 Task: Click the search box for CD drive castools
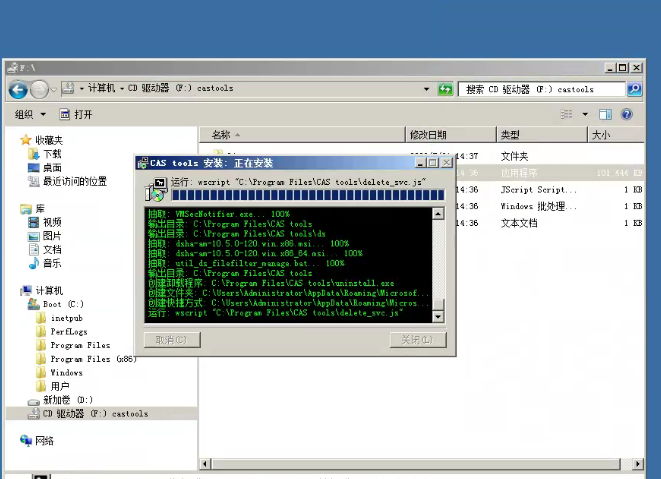(x=541, y=89)
